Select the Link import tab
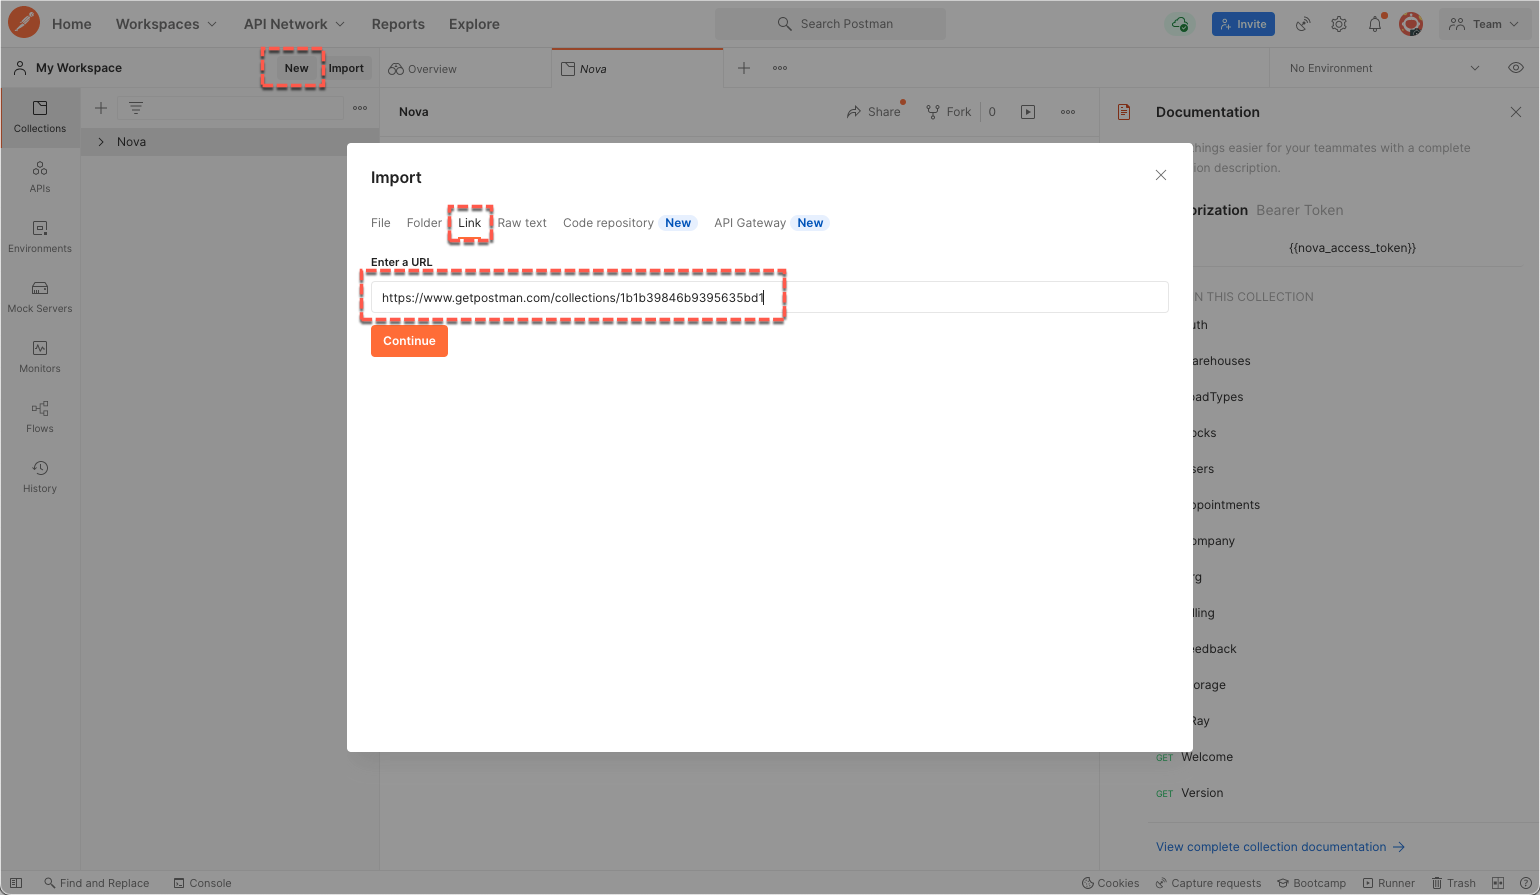The width and height of the screenshot is (1540, 895). 470,223
